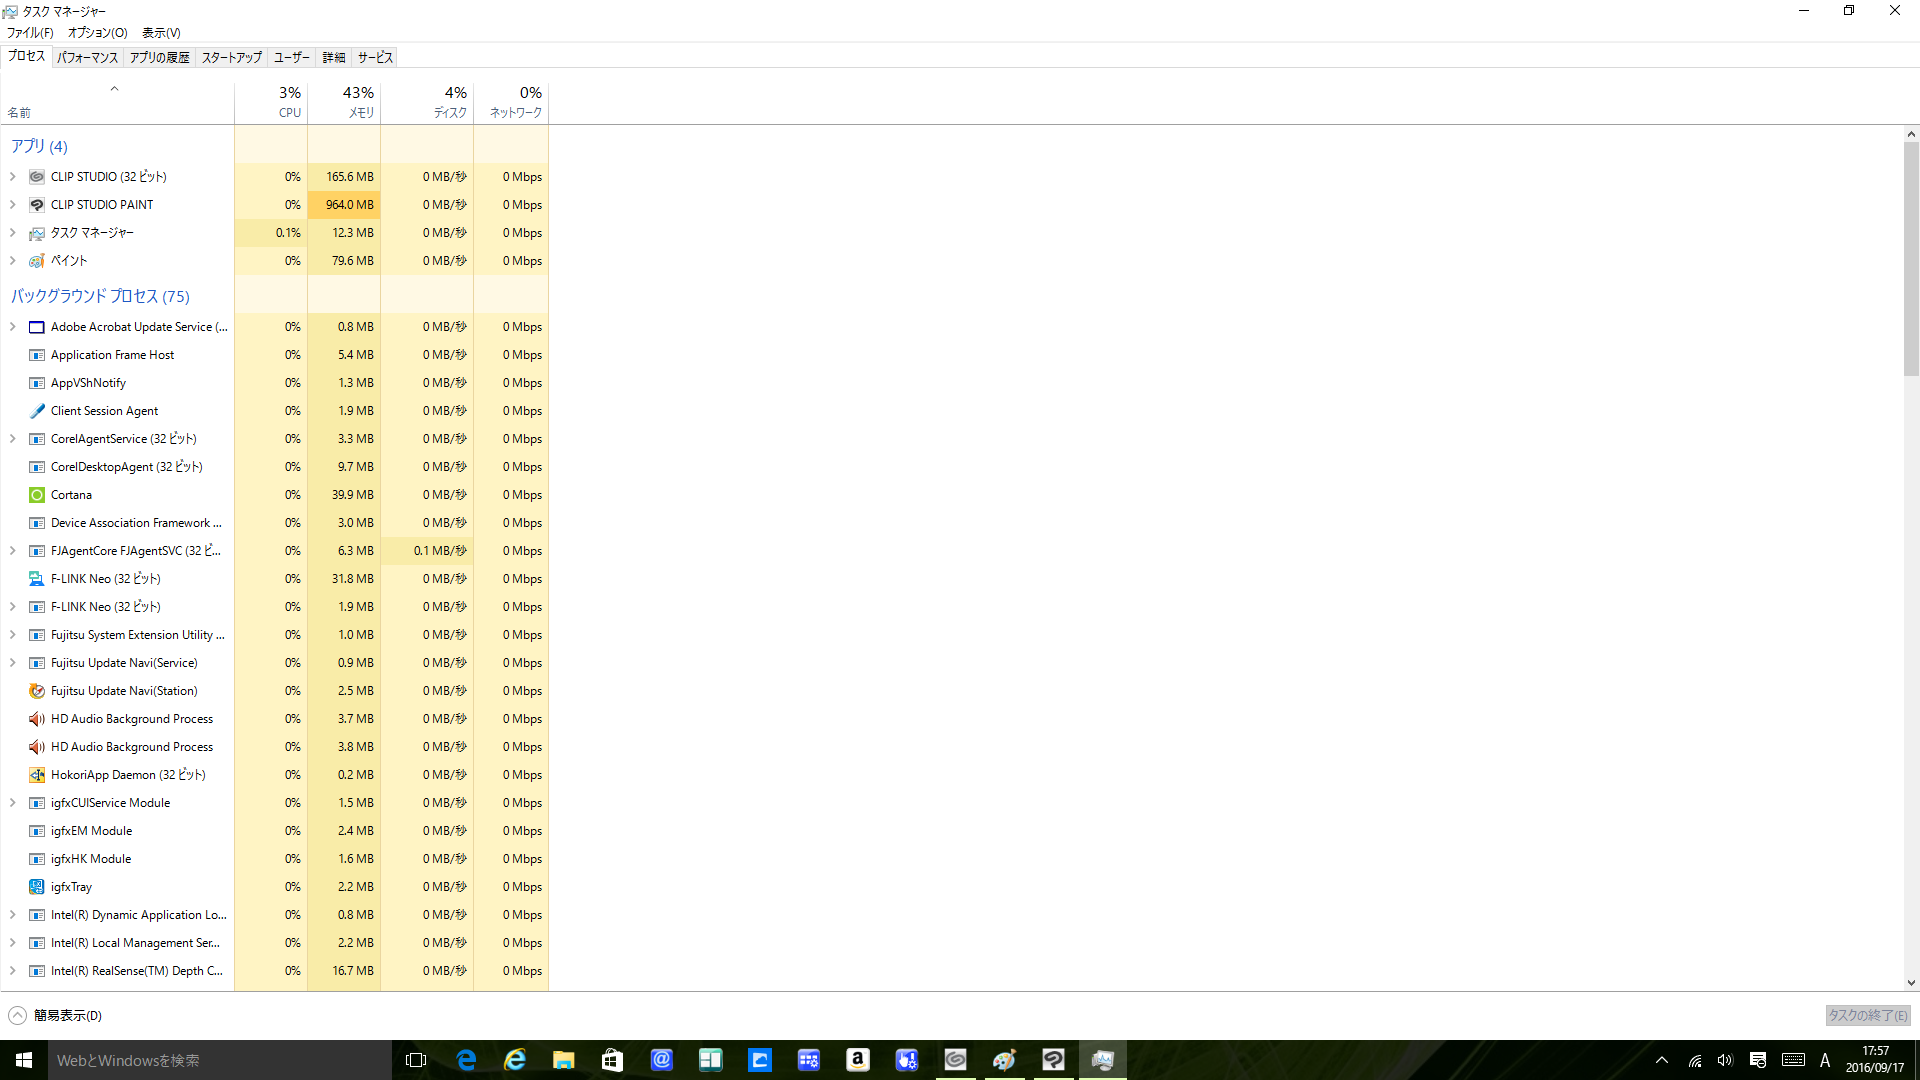
Task: Expand the Adobe Acrobat Update Service entry
Action: click(13, 327)
